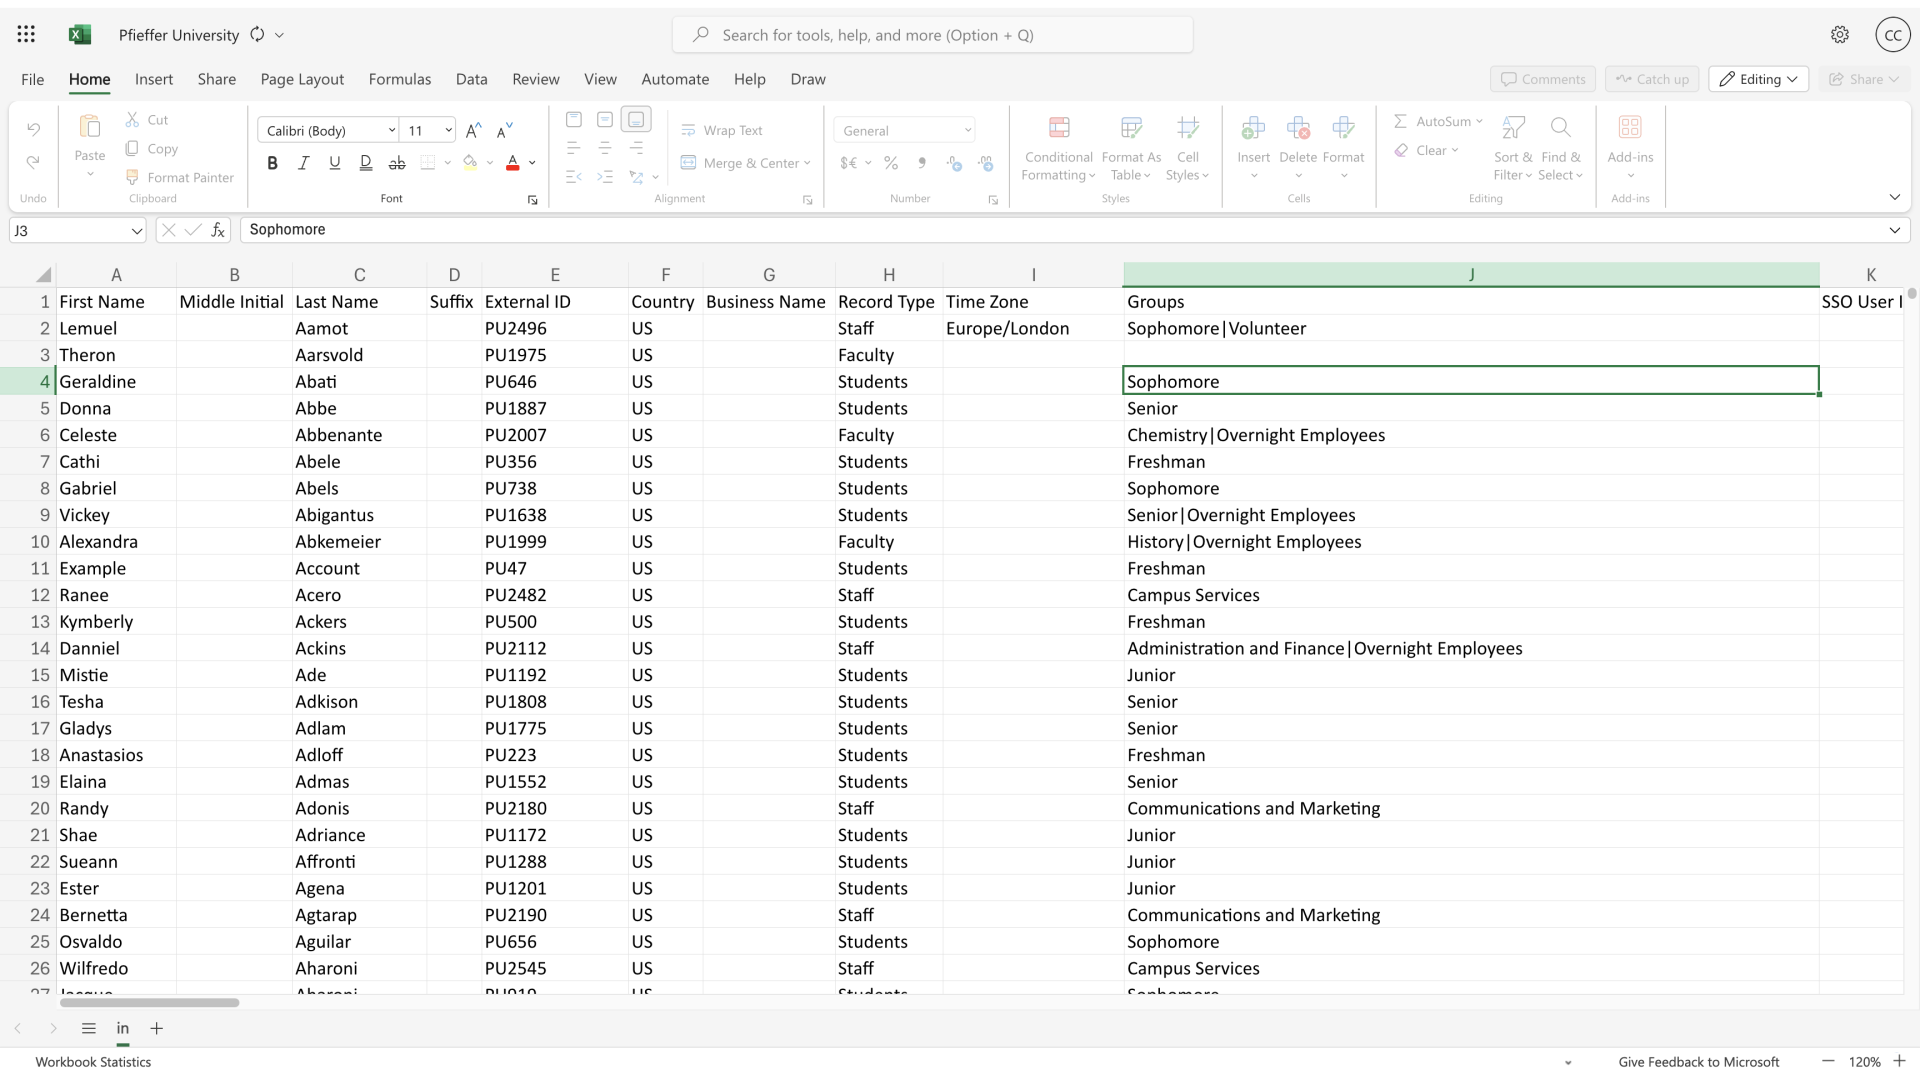
Task: Open the Home tab ribbon
Action: click(x=90, y=79)
